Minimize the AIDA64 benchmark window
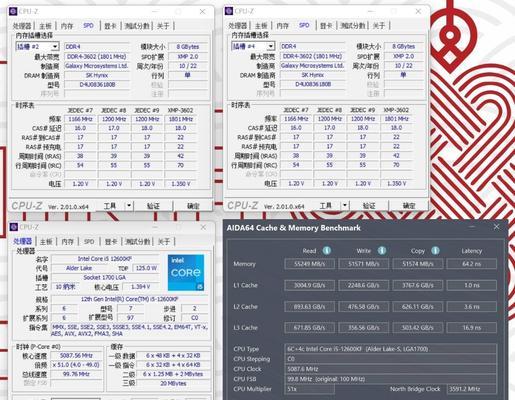515x400 pixels. [x=472, y=227]
